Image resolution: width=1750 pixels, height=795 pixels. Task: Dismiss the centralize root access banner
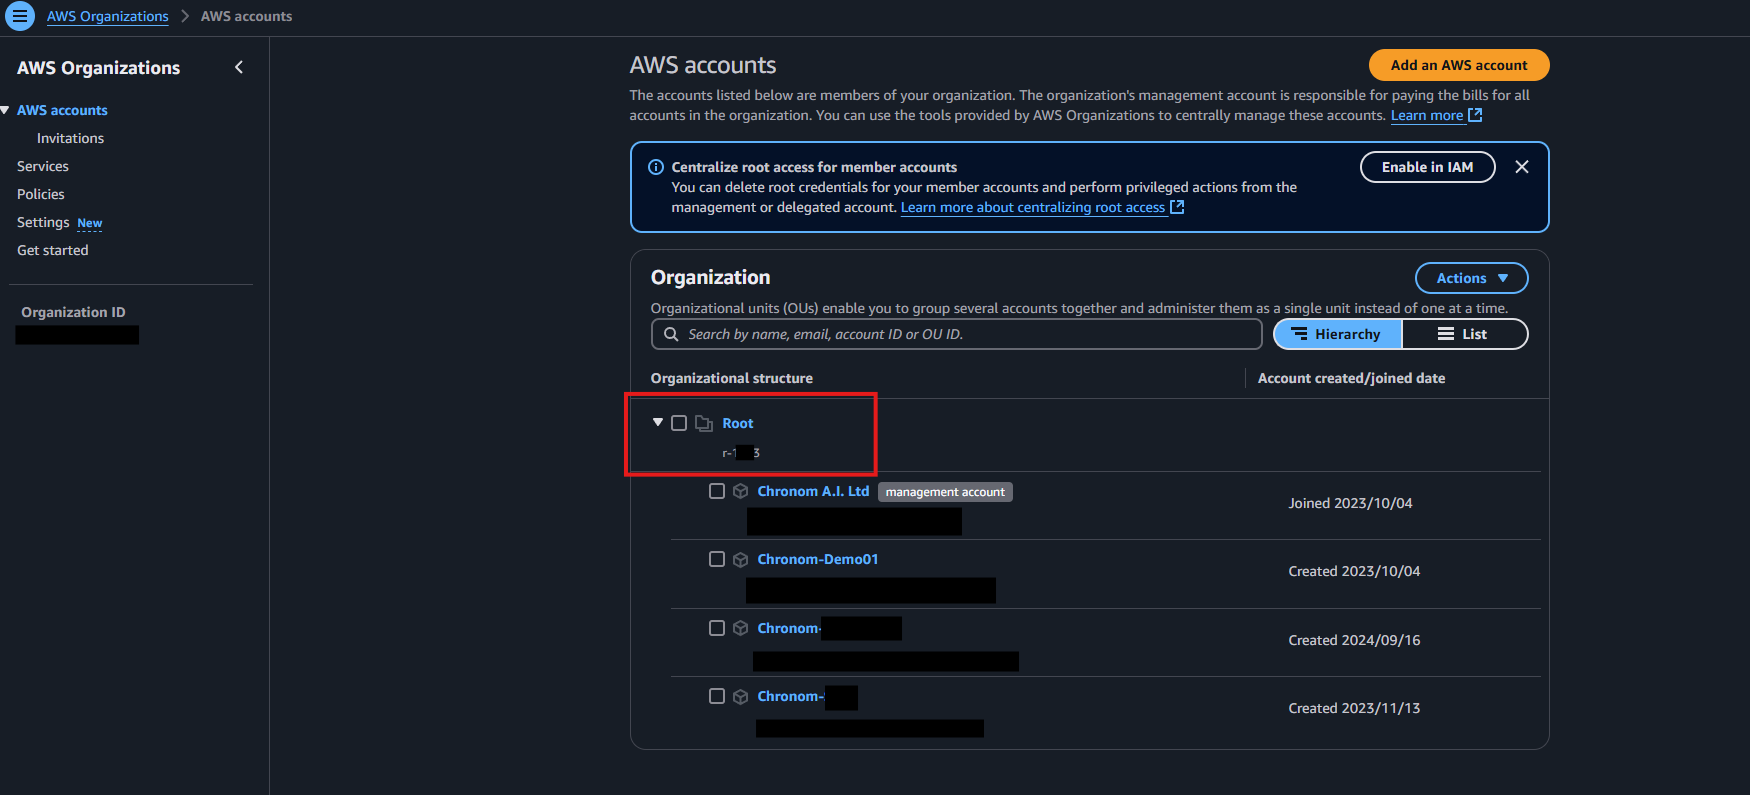click(x=1521, y=167)
